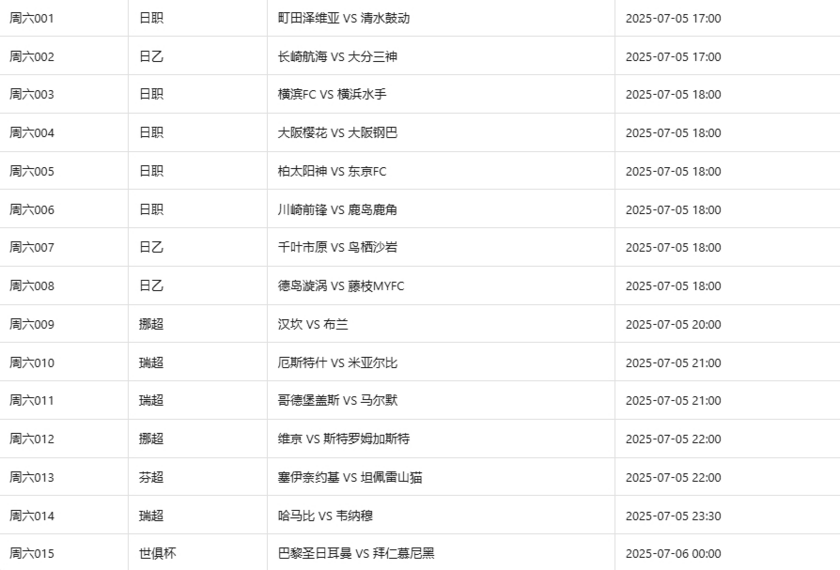Select the 塞伊奈约基 VS 坦佩雷山猫 match
Image resolution: width=840 pixels, height=570 pixels.
coord(350,477)
